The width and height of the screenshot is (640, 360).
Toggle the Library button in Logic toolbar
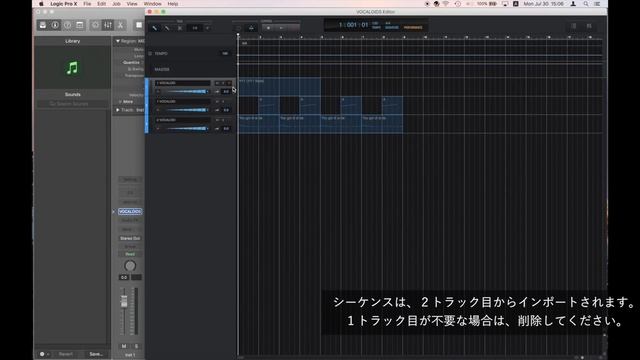(43, 25)
